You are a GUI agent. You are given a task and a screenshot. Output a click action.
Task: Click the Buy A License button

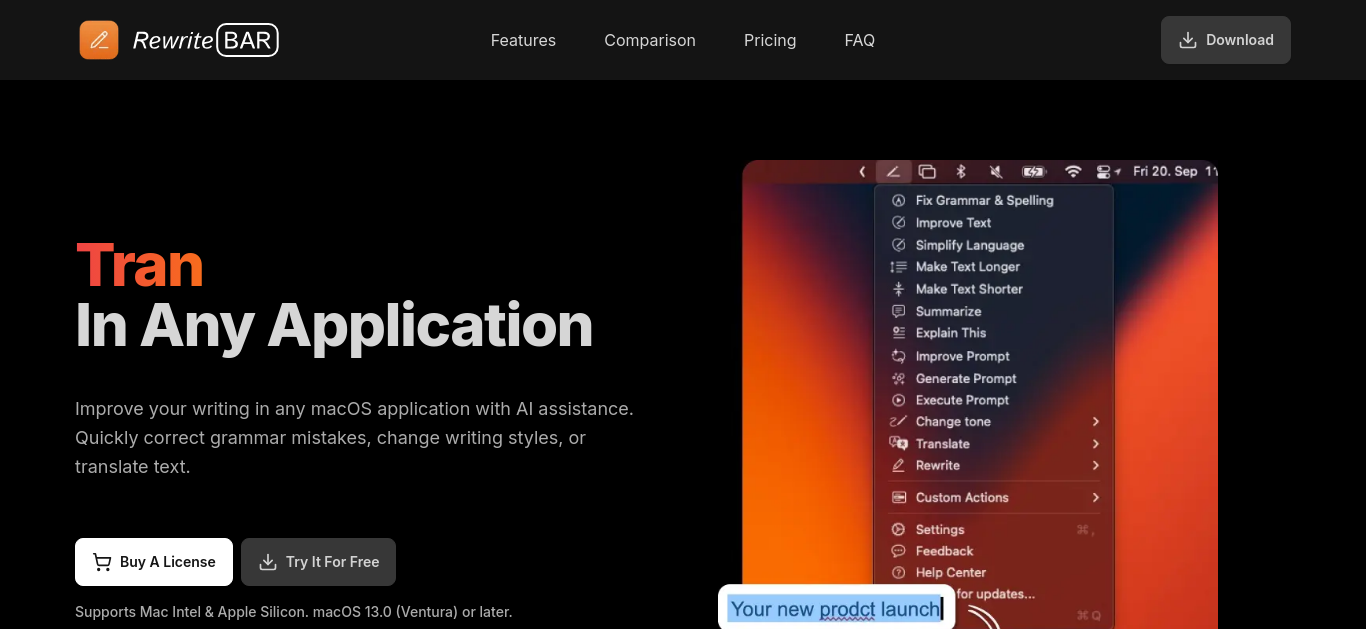(154, 562)
